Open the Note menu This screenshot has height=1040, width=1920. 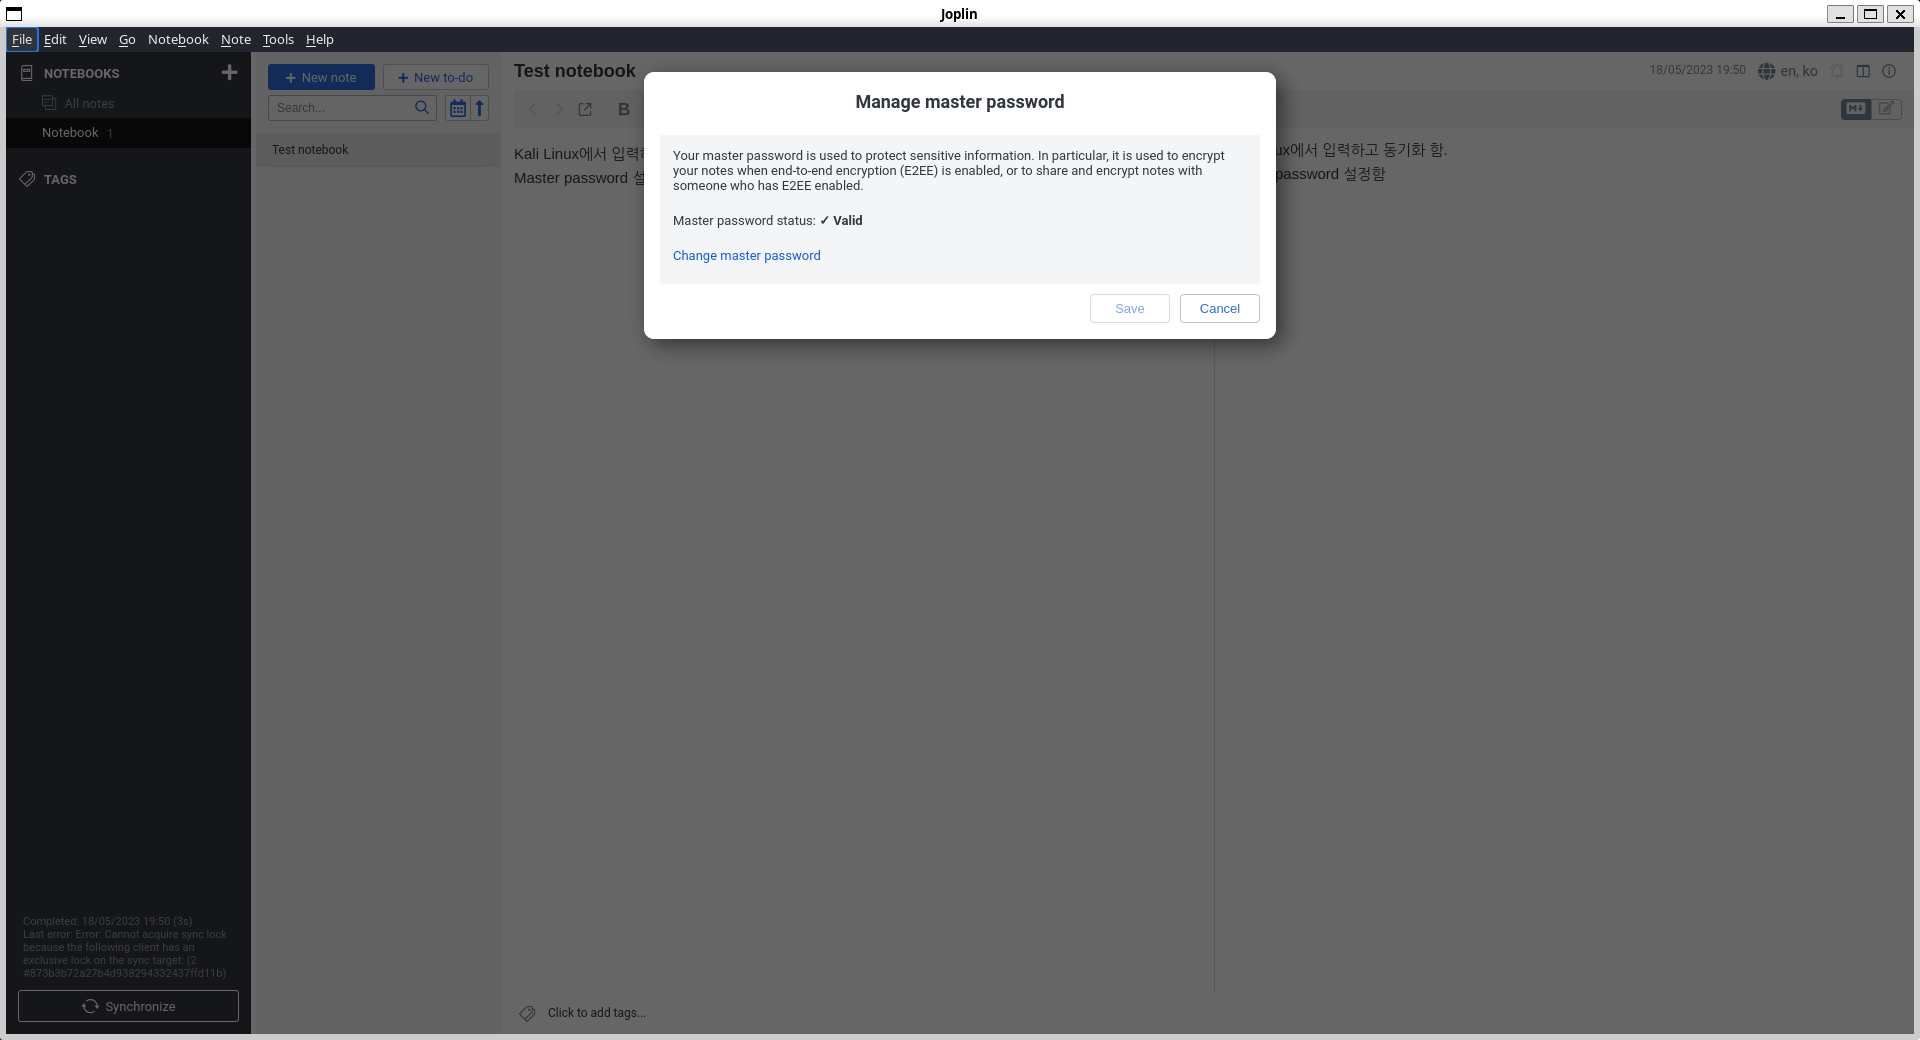coord(236,39)
